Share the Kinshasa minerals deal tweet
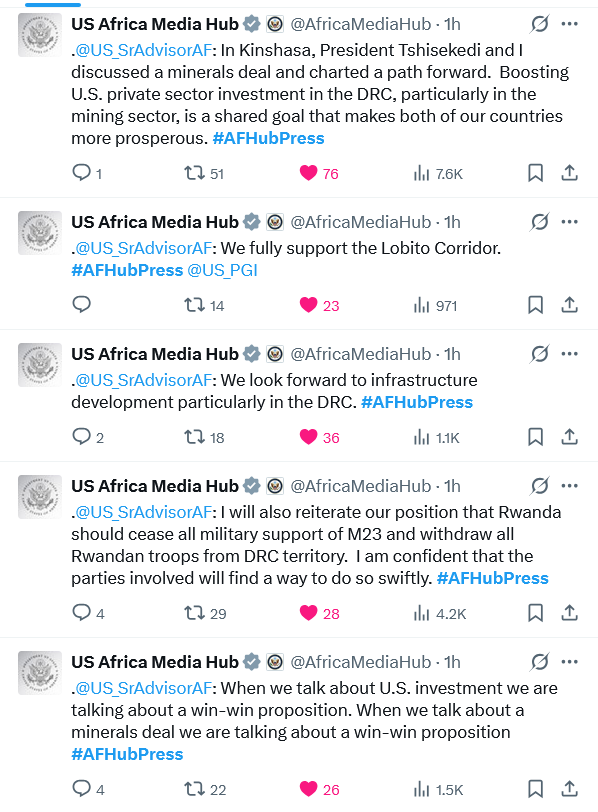The width and height of the screenshot is (598, 812). tap(569, 172)
